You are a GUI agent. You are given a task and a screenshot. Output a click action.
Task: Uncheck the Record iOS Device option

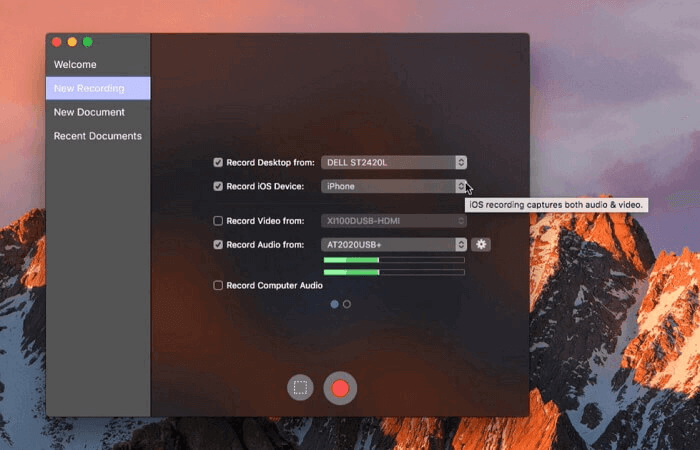pyautogui.click(x=218, y=186)
